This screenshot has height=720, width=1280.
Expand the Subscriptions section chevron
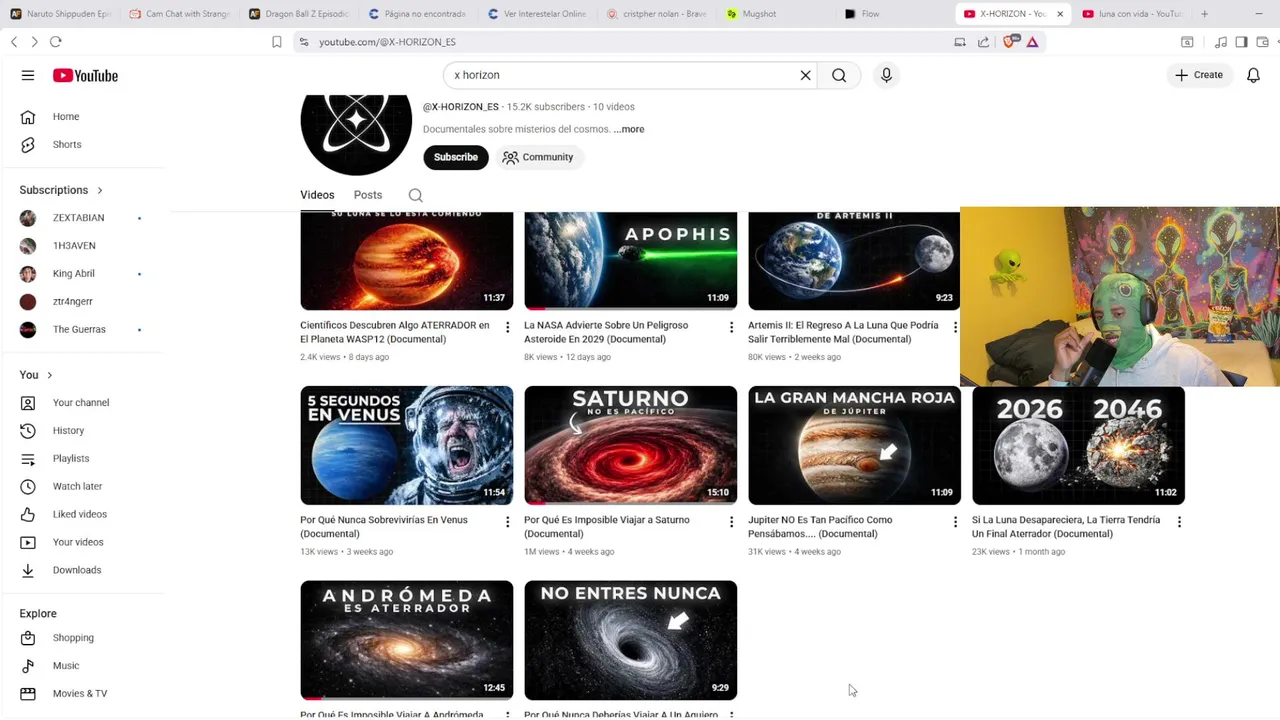click(100, 190)
